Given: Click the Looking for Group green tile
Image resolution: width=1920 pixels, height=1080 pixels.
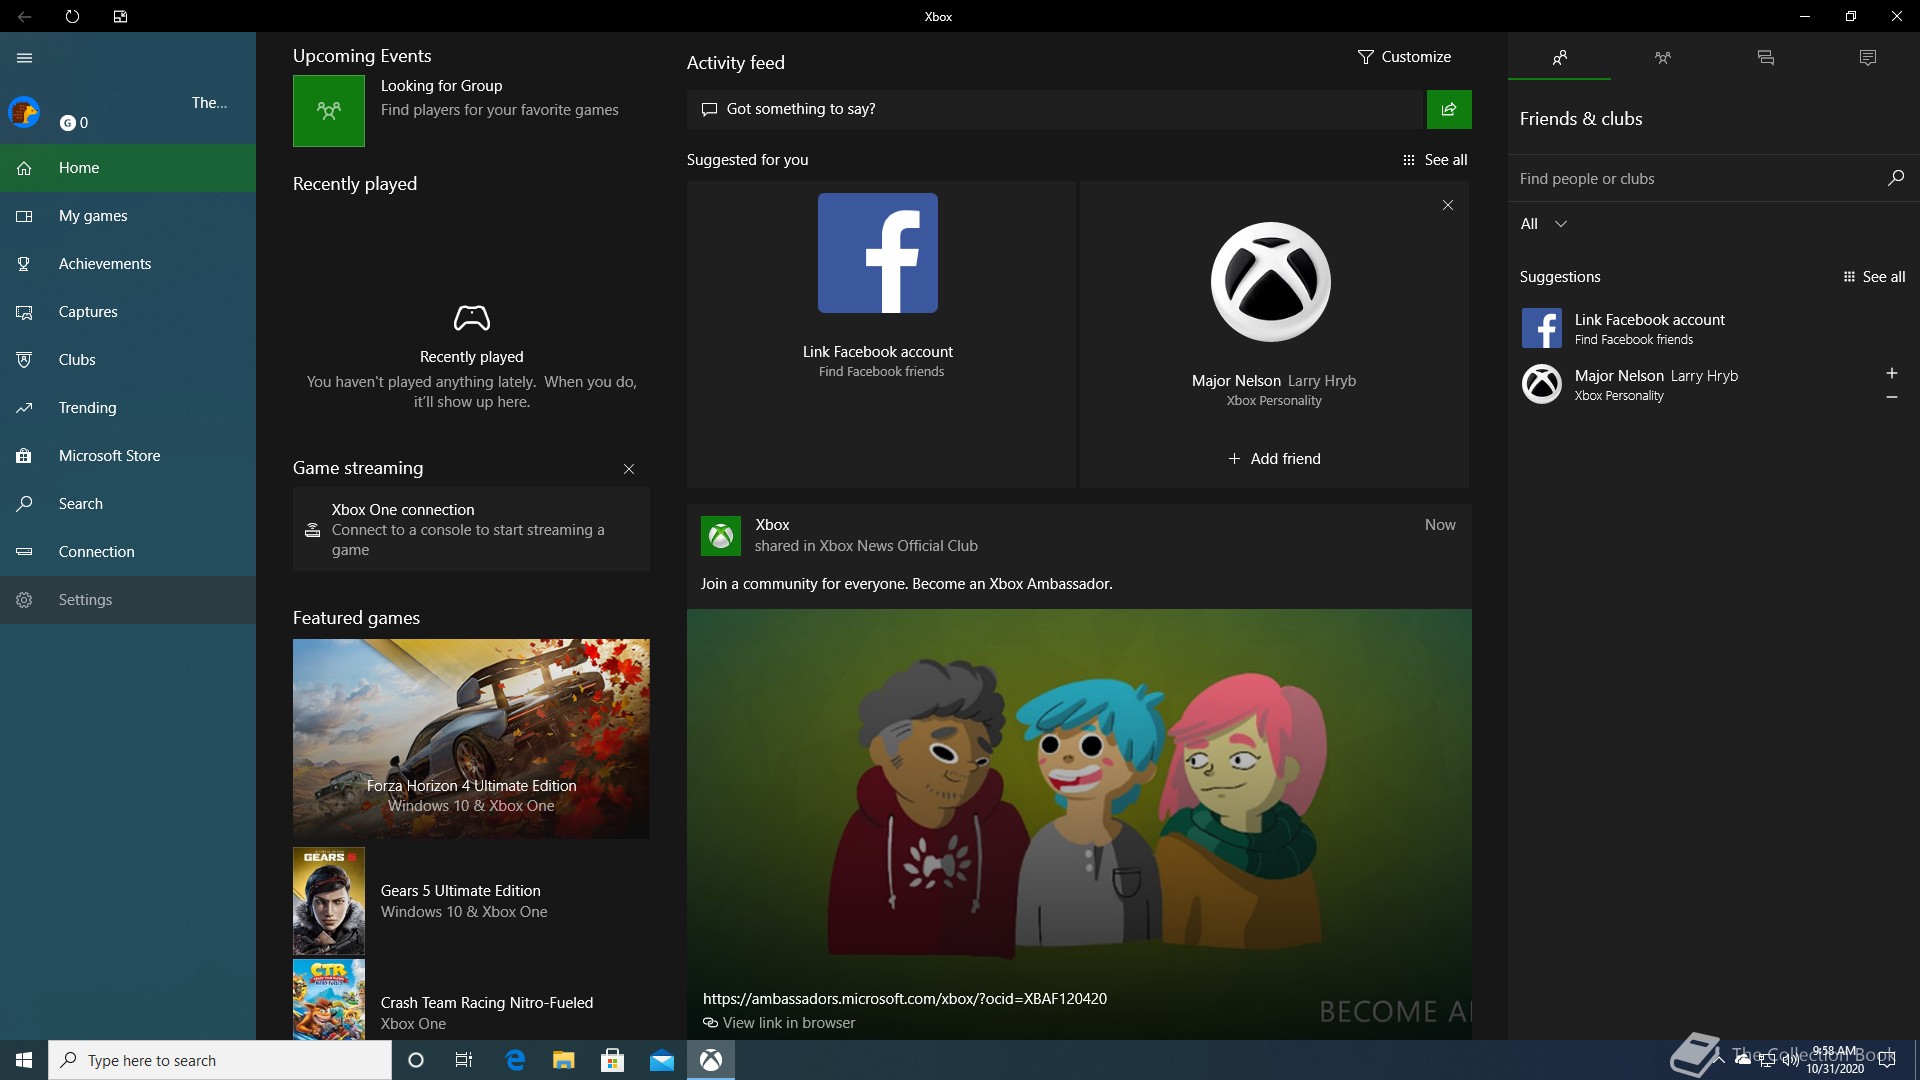Looking at the screenshot, I should pyautogui.click(x=329, y=111).
